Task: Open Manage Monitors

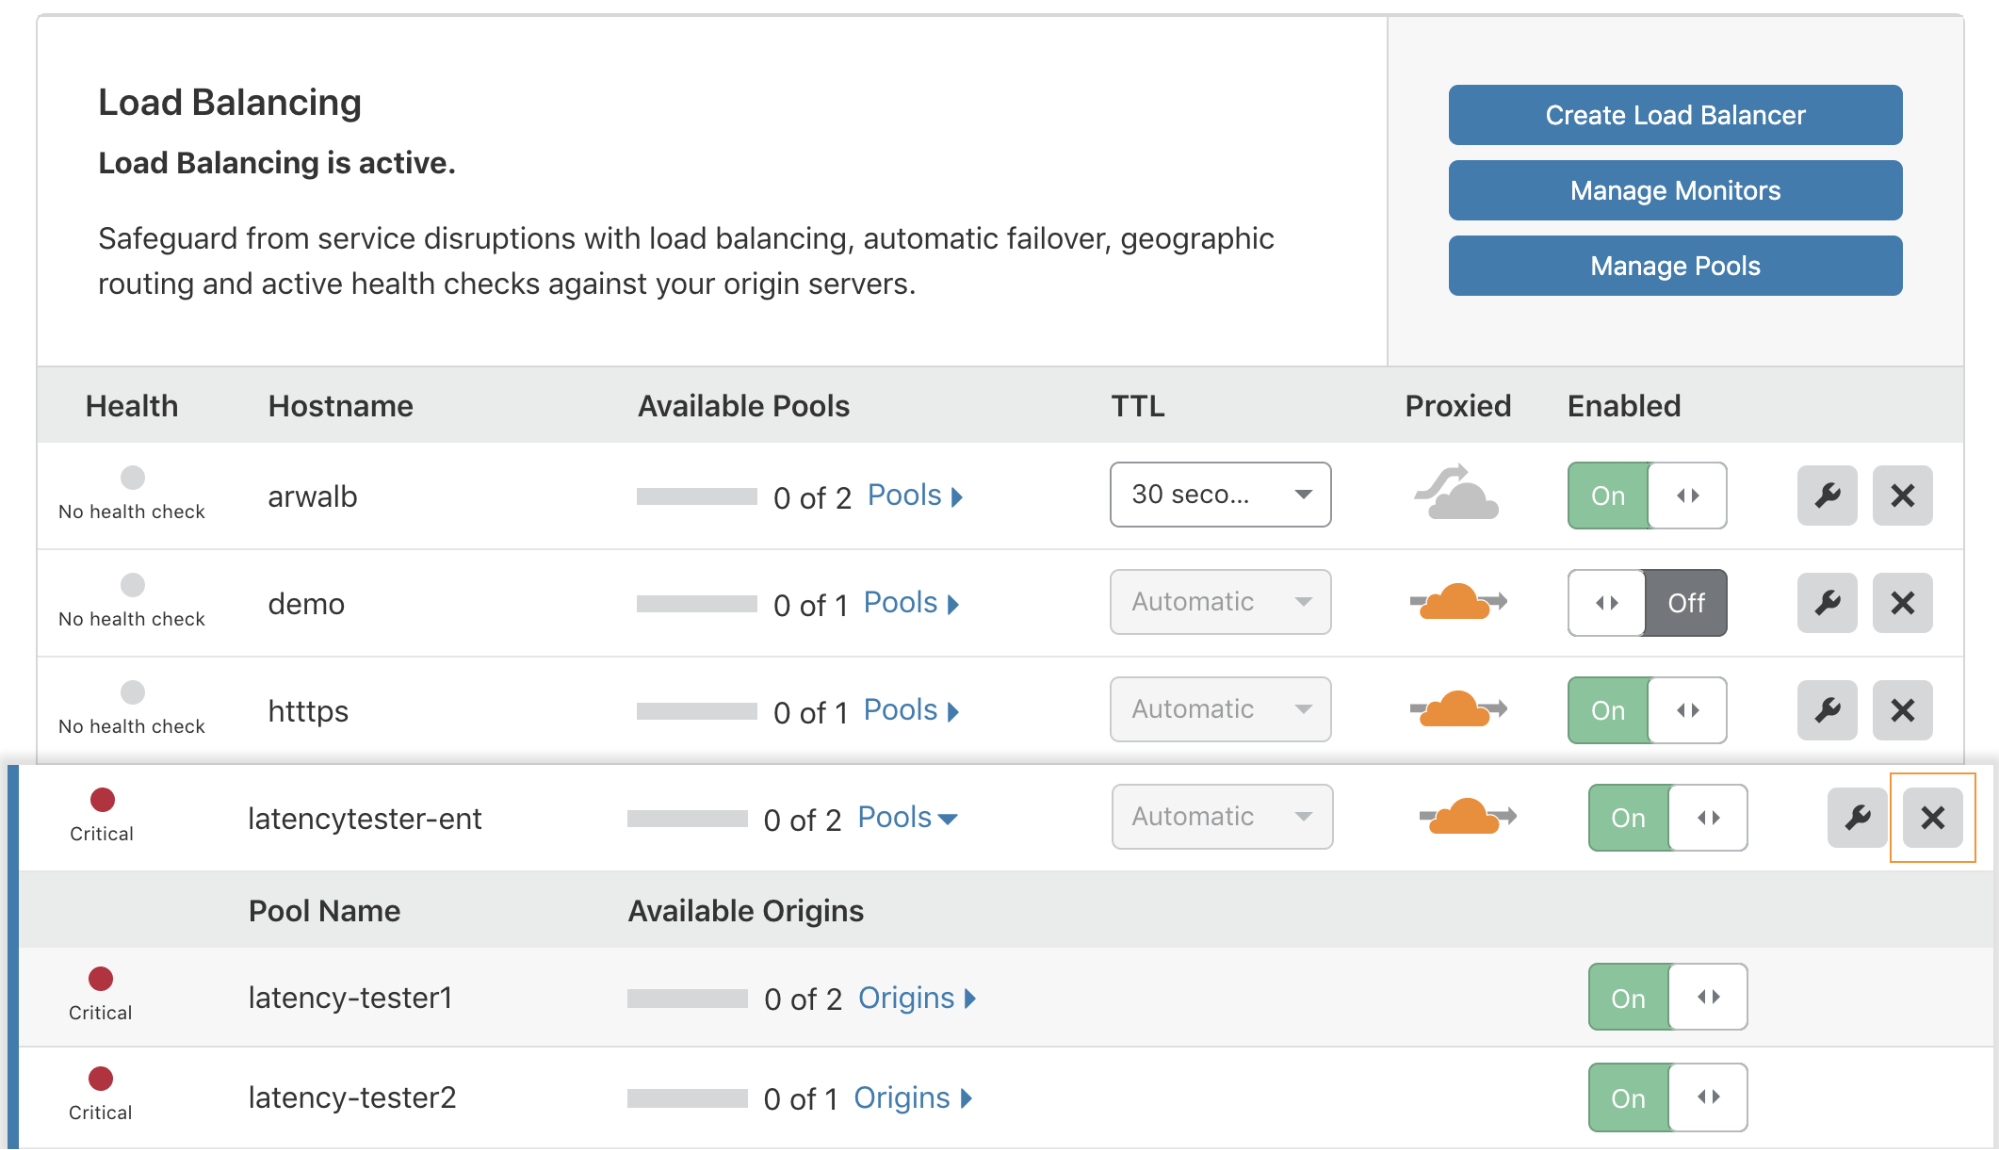Action: [x=1674, y=190]
